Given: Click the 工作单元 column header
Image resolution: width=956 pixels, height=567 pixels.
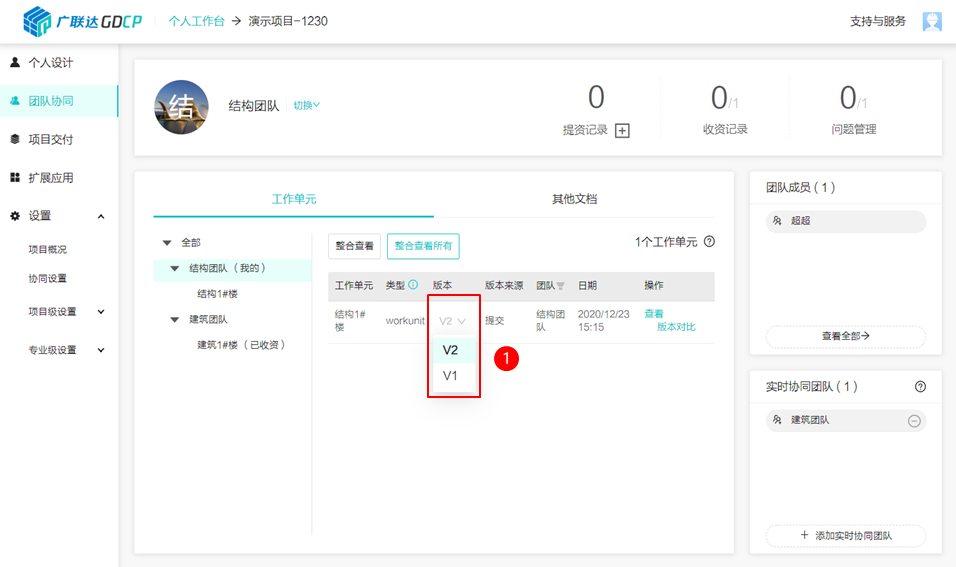Looking at the screenshot, I should (x=354, y=285).
